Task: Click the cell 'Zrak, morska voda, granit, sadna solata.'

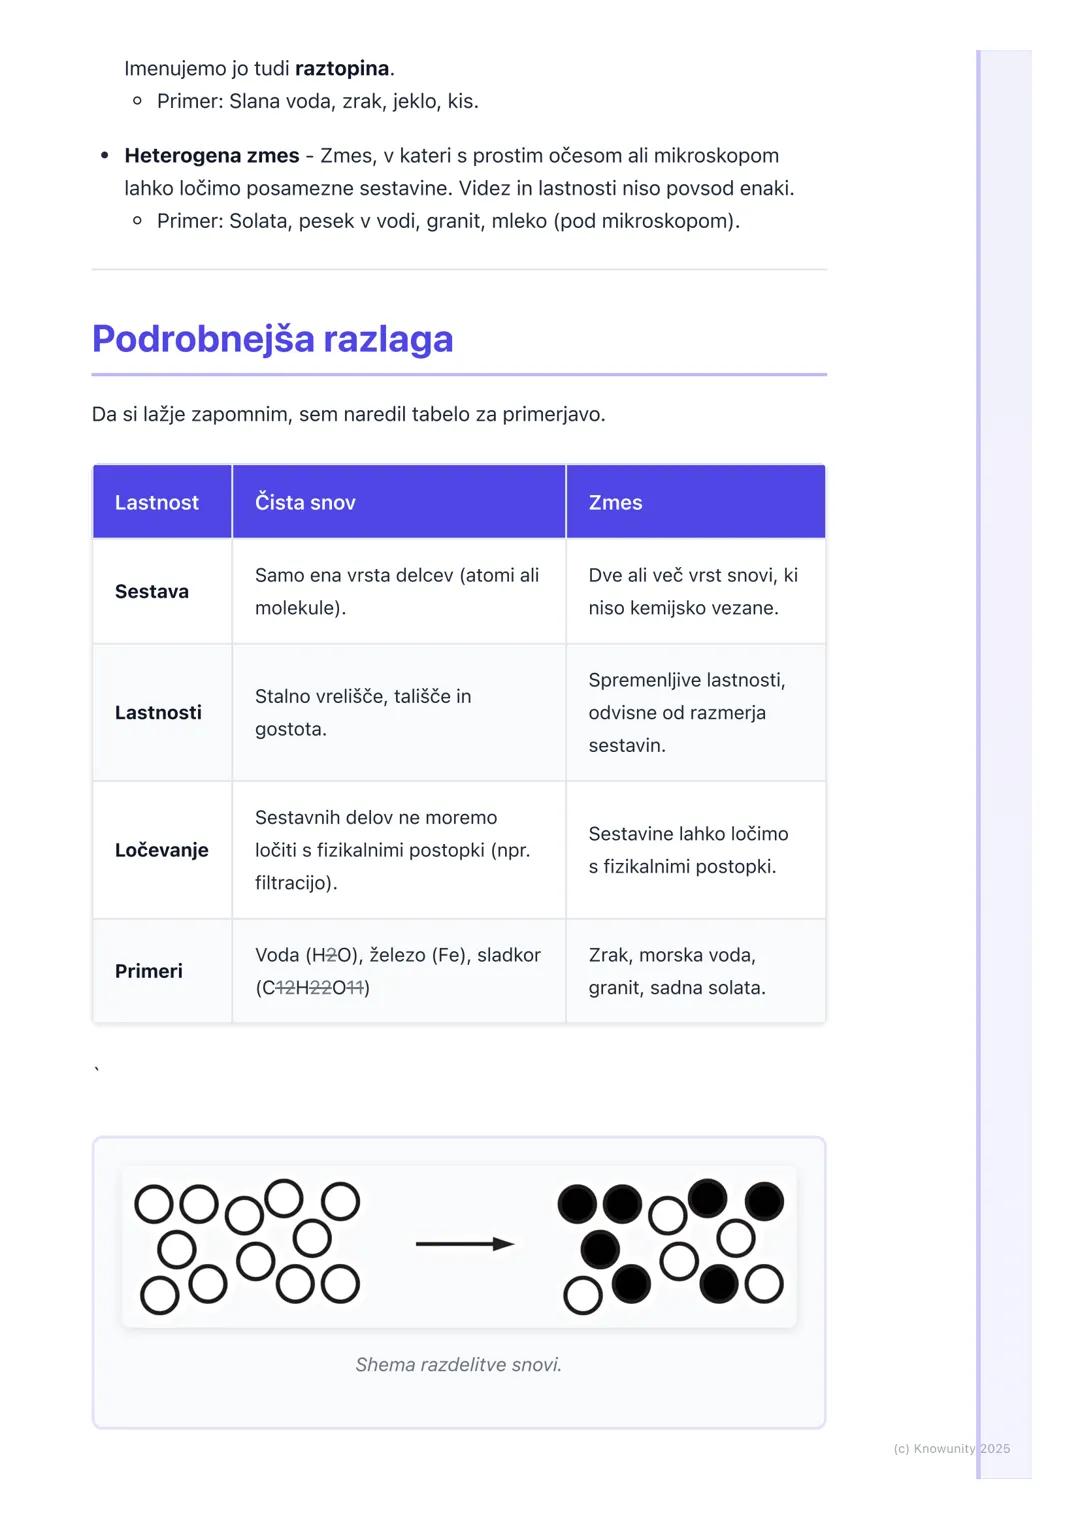Action: point(677,971)
